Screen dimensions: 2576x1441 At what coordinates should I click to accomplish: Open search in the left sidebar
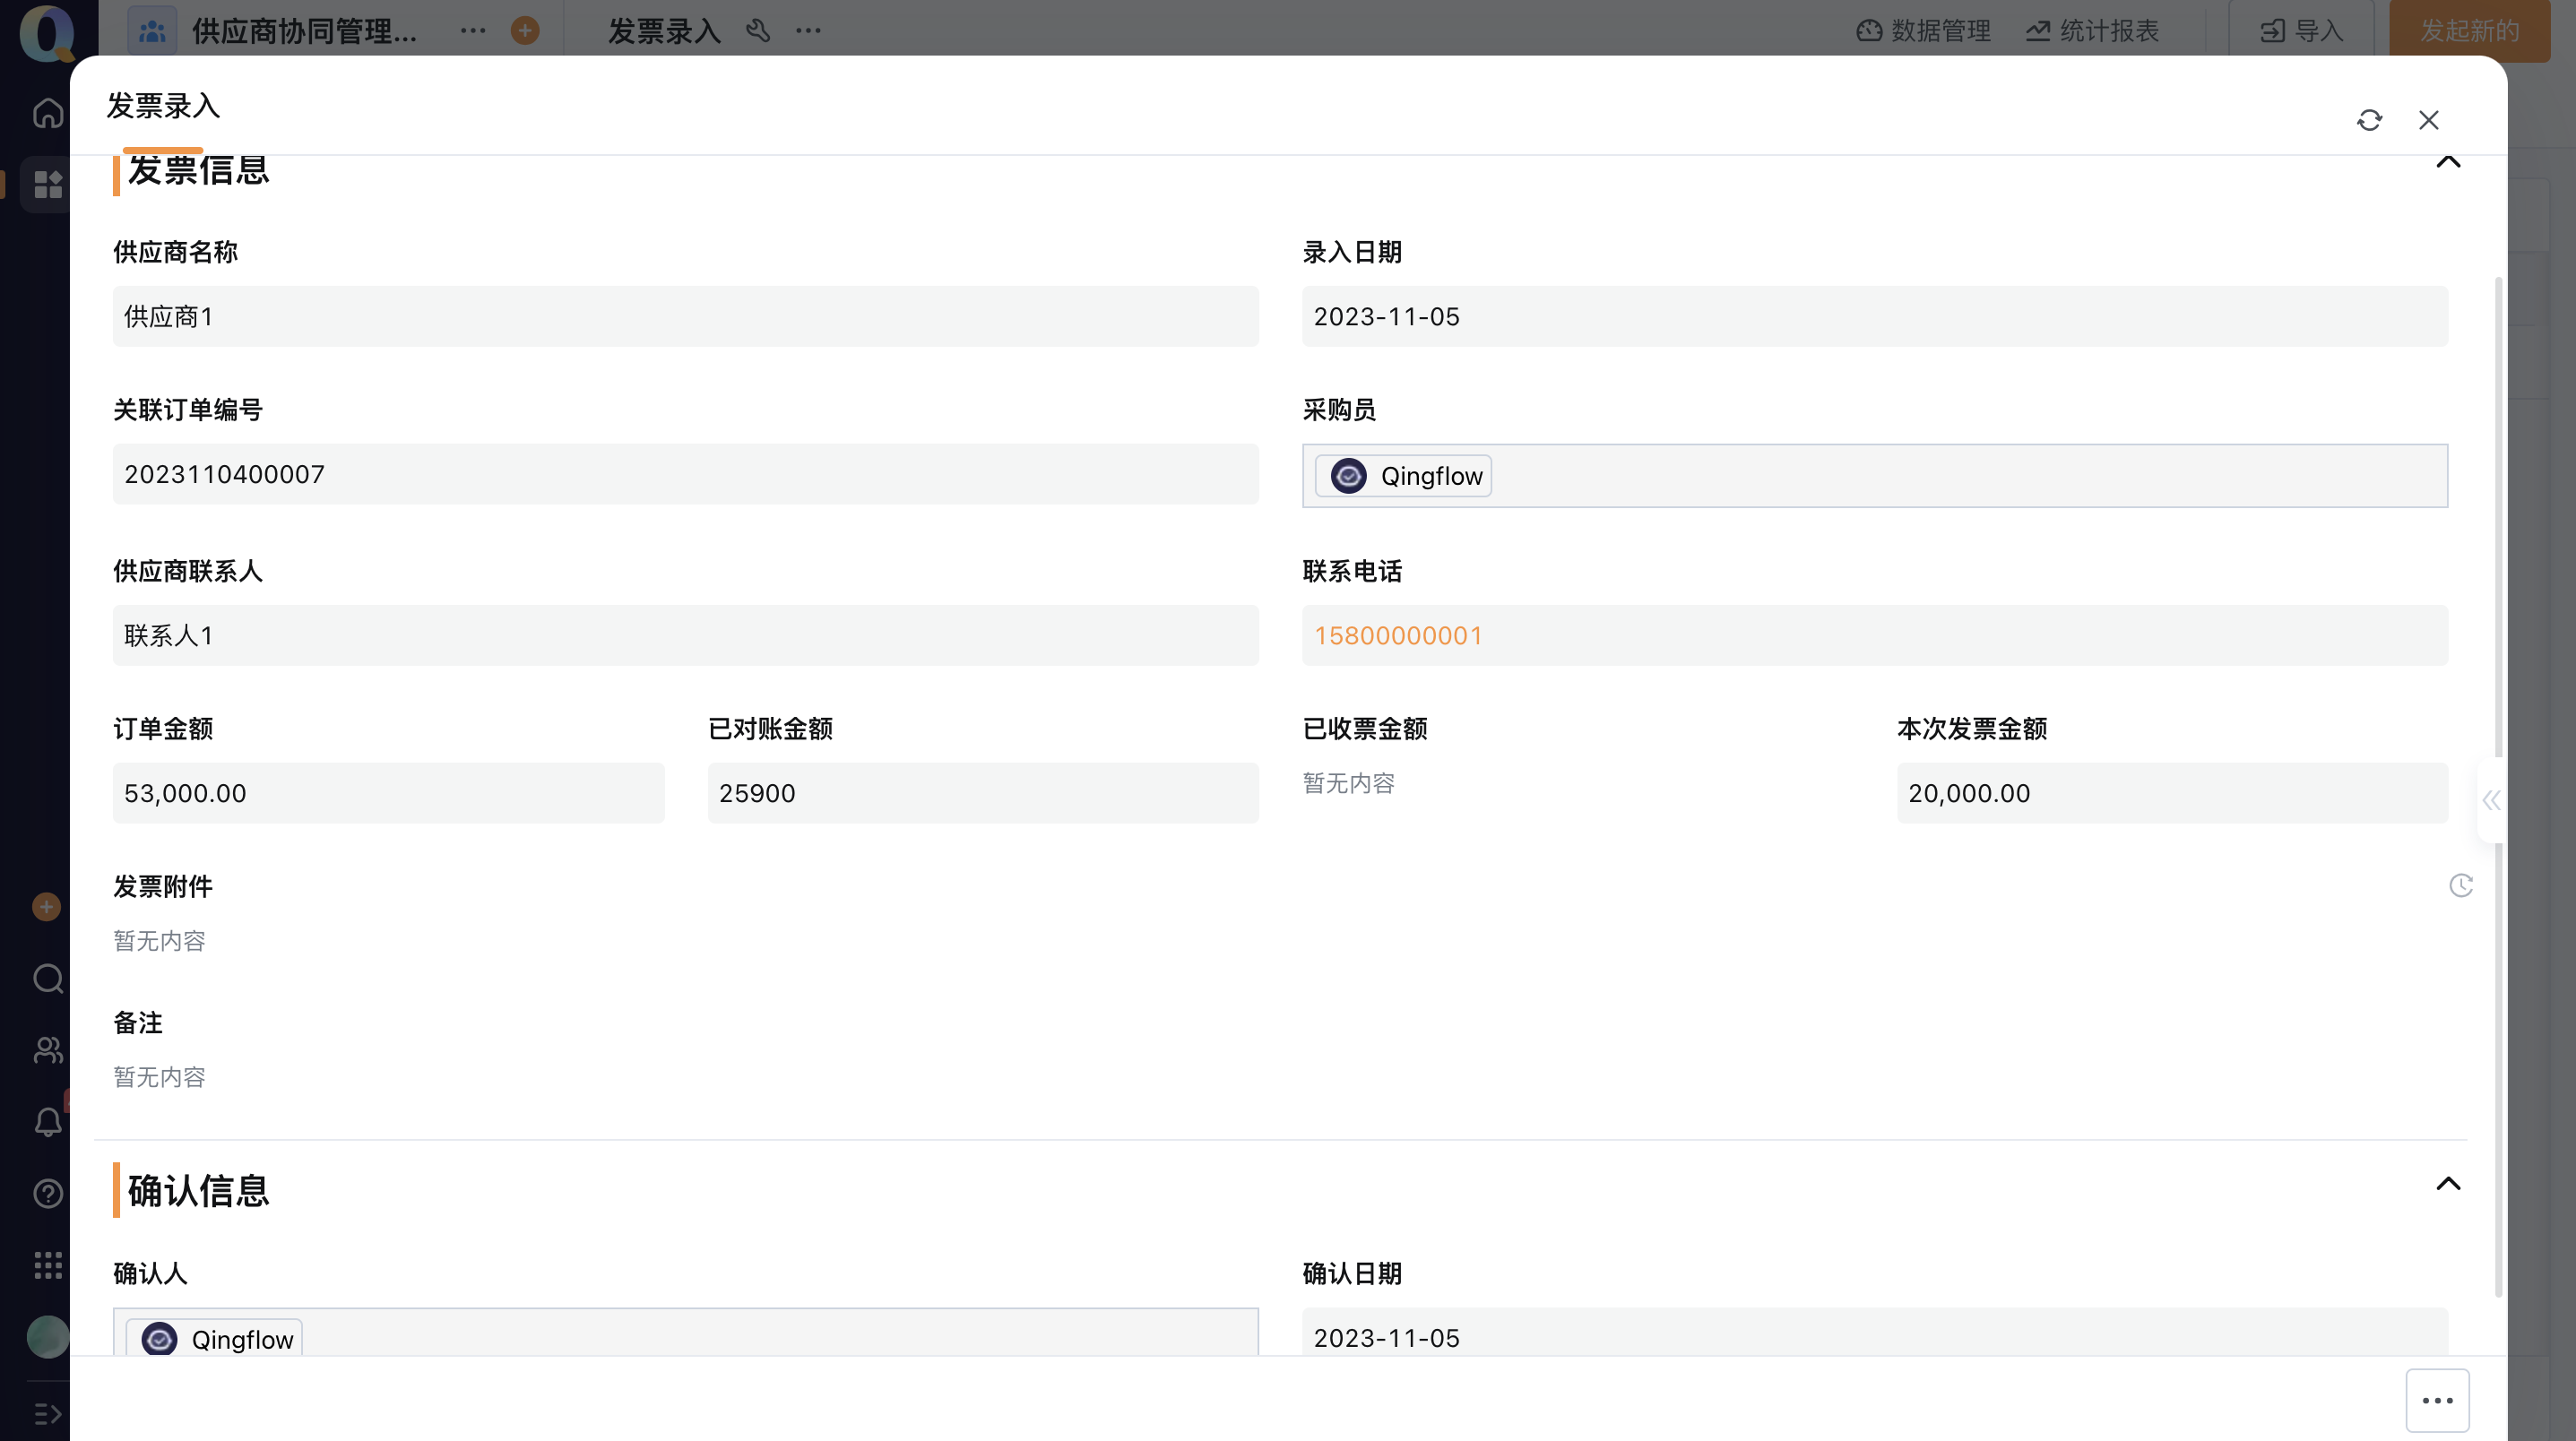coord(48,978)
